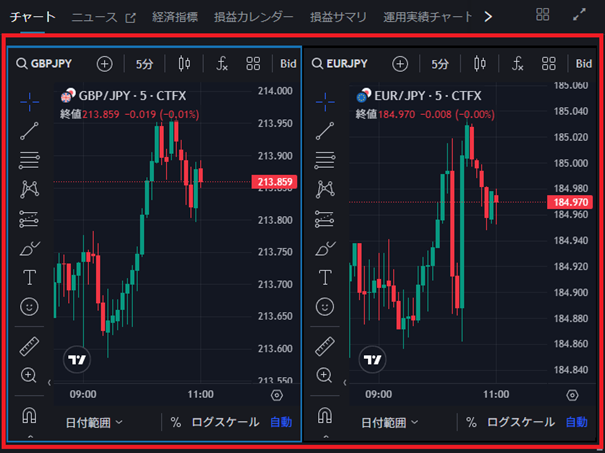Open chart settings gear on GBPJPY chart

[277, 395]
